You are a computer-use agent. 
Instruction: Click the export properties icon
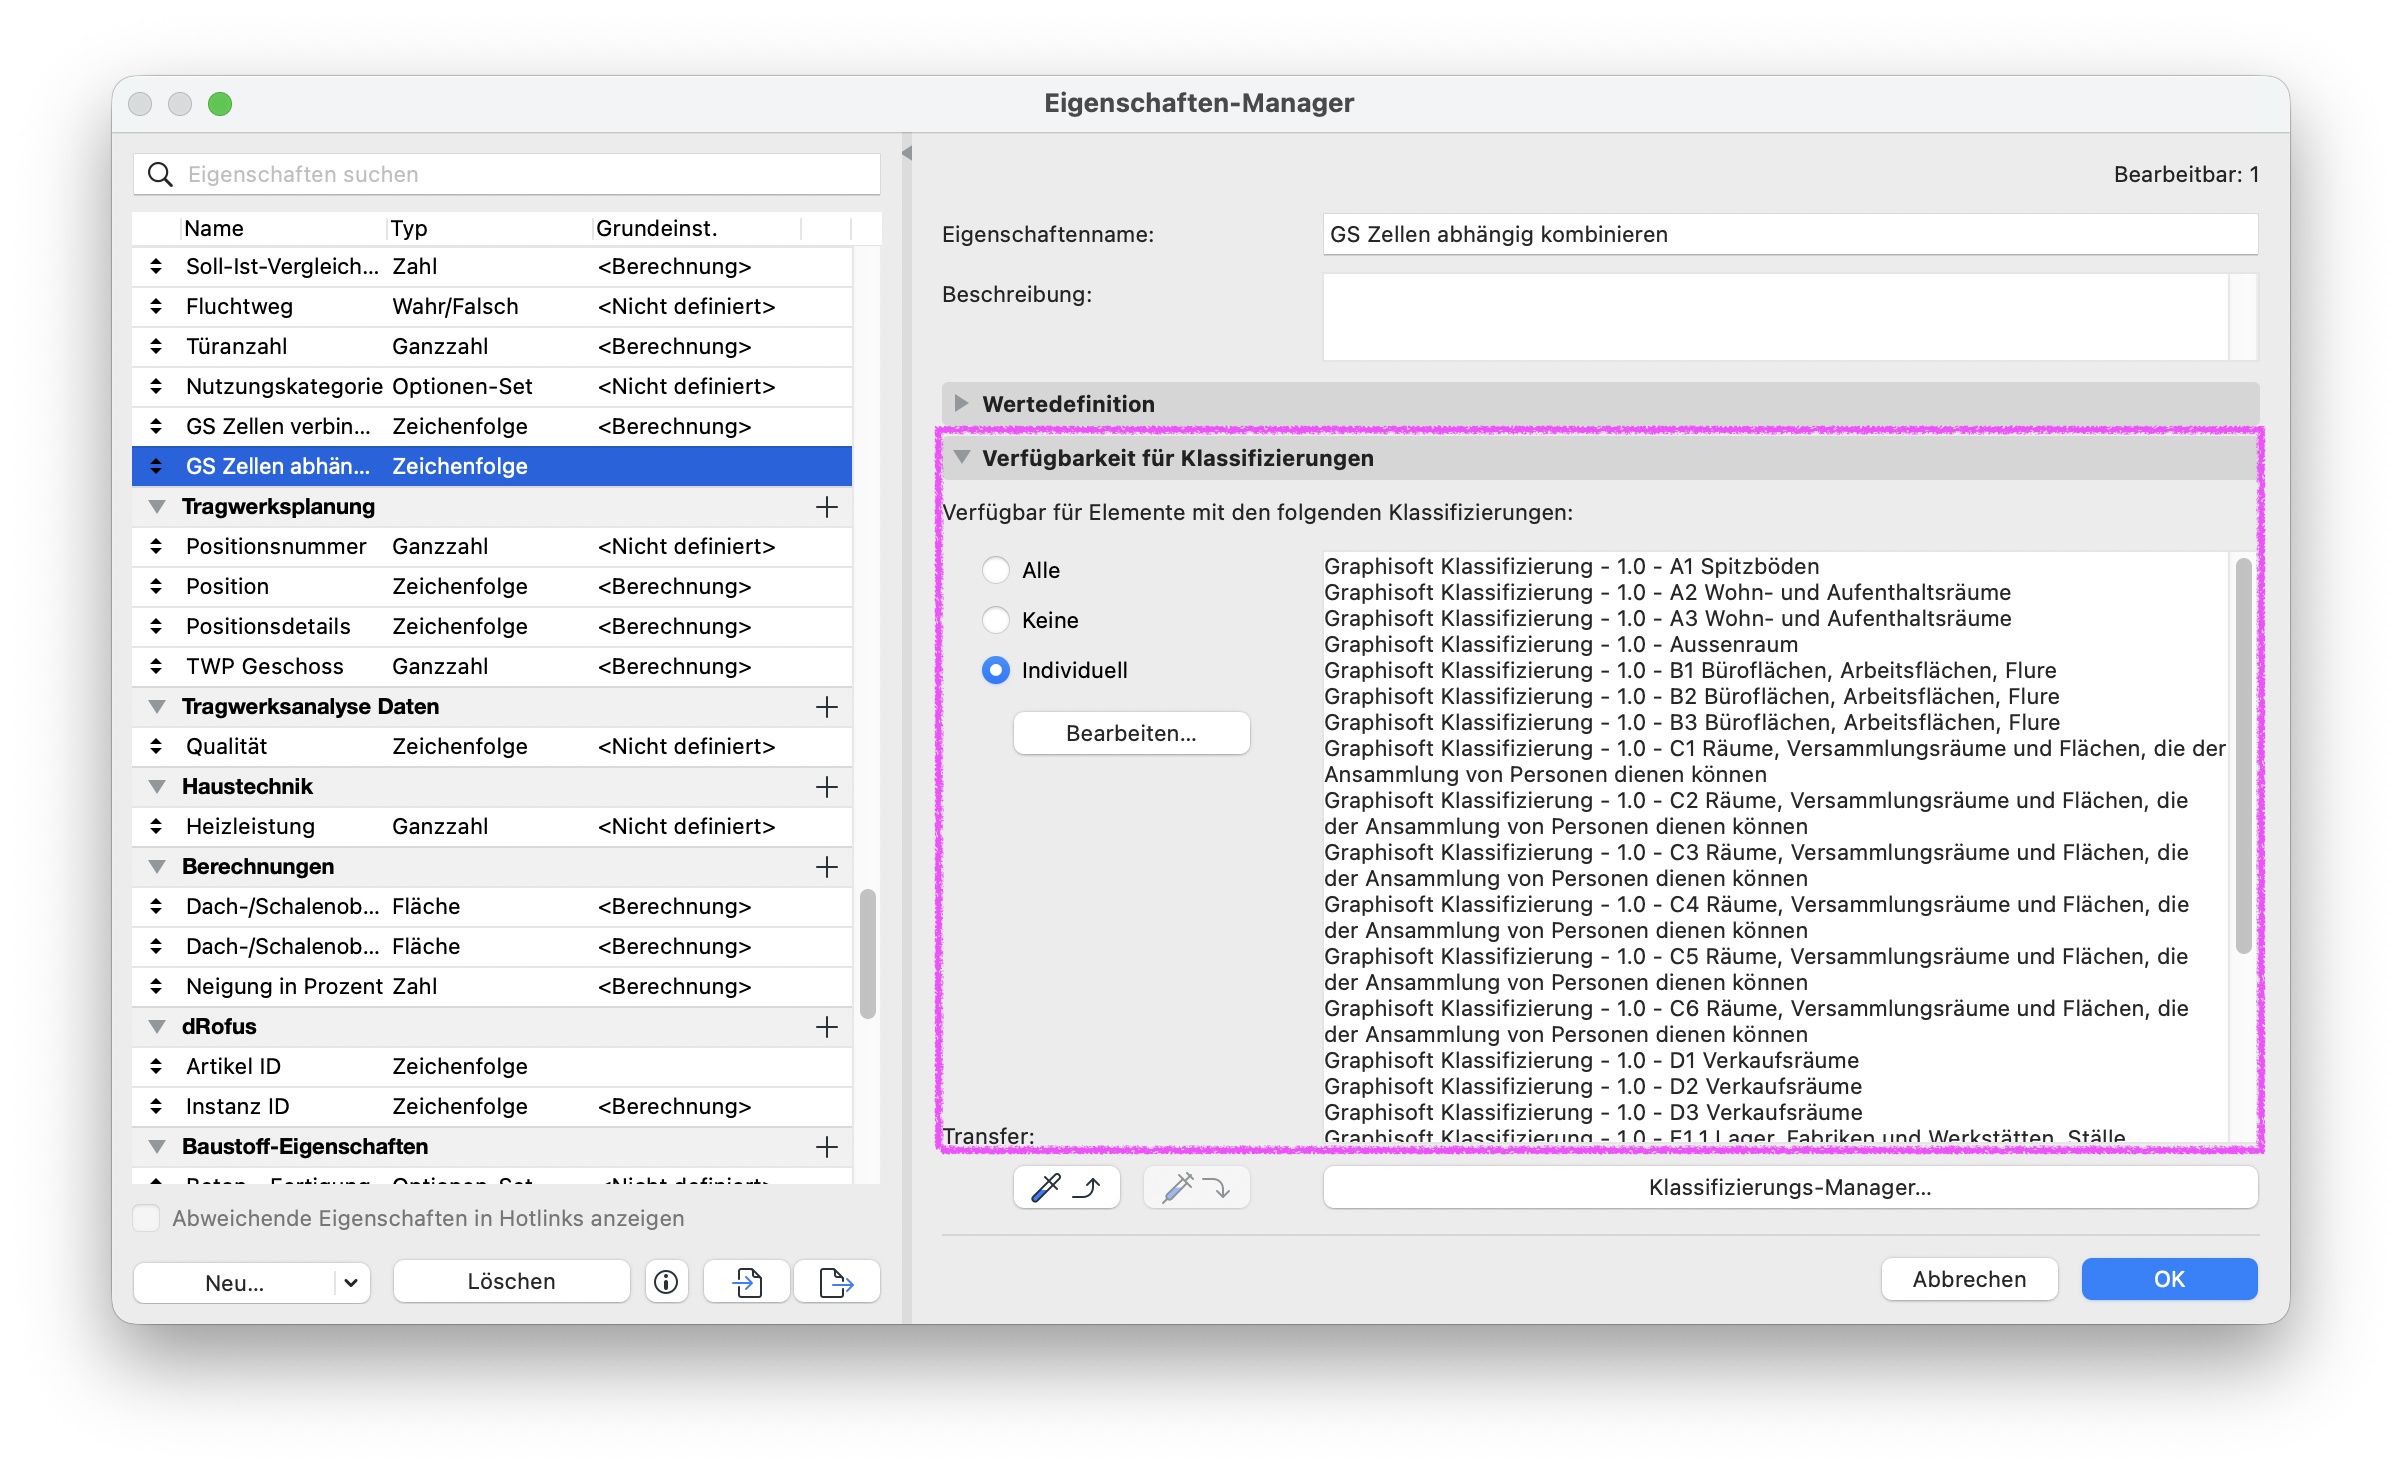coord(836,1281)
